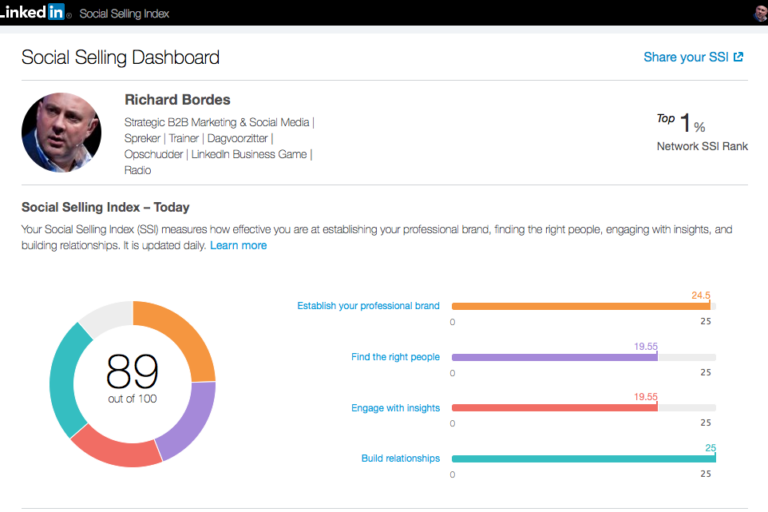Click the LinkedIn logo in the header

point(36,13)
